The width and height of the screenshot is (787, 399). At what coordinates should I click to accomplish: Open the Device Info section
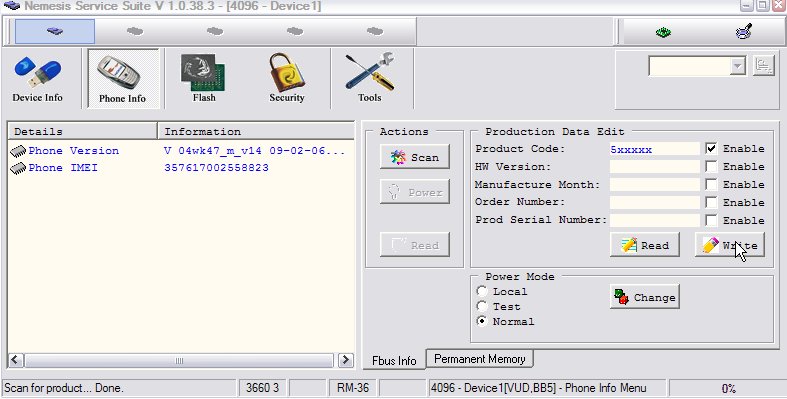(38, 79)
